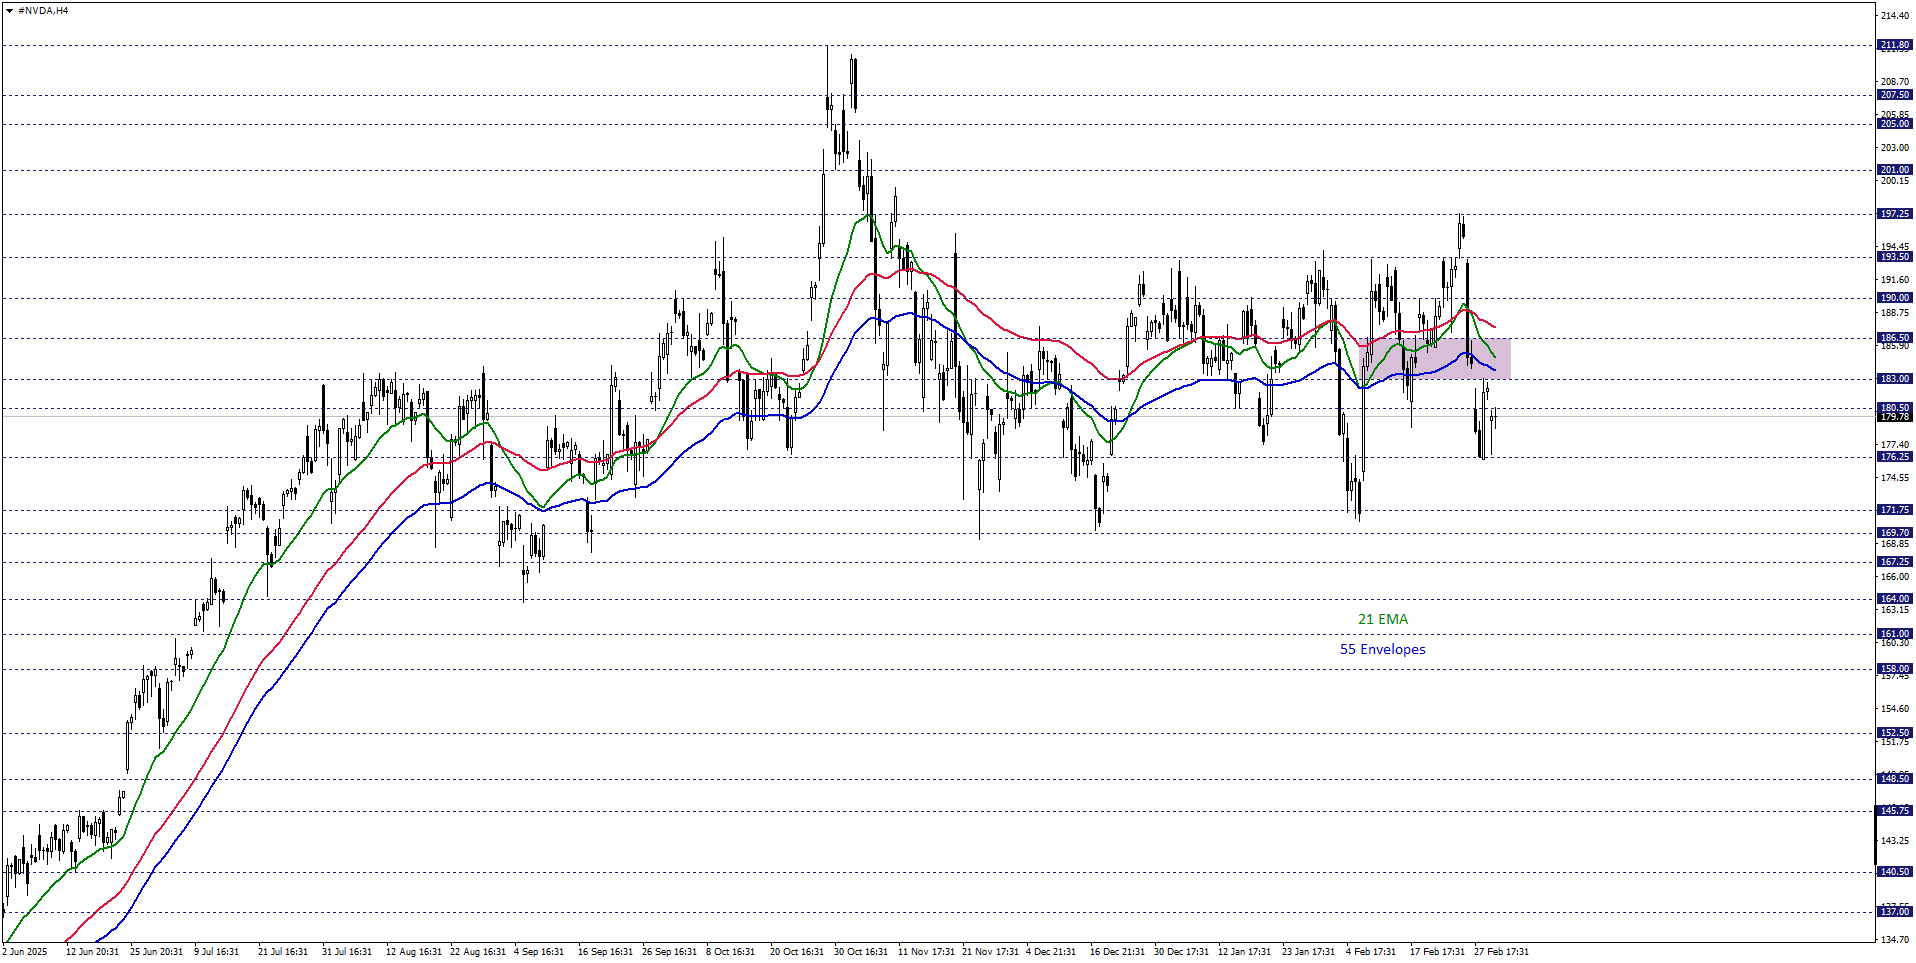Click the 201.00 price level tag
The image size is (1916, 963).
pyautogui.click(x=1894, y=170)
